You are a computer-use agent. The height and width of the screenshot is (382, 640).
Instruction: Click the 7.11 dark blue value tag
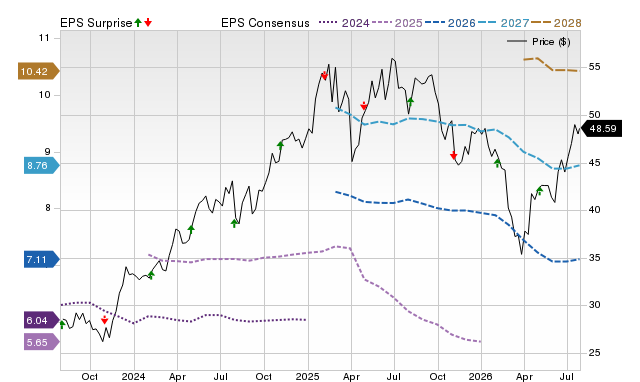42,259
